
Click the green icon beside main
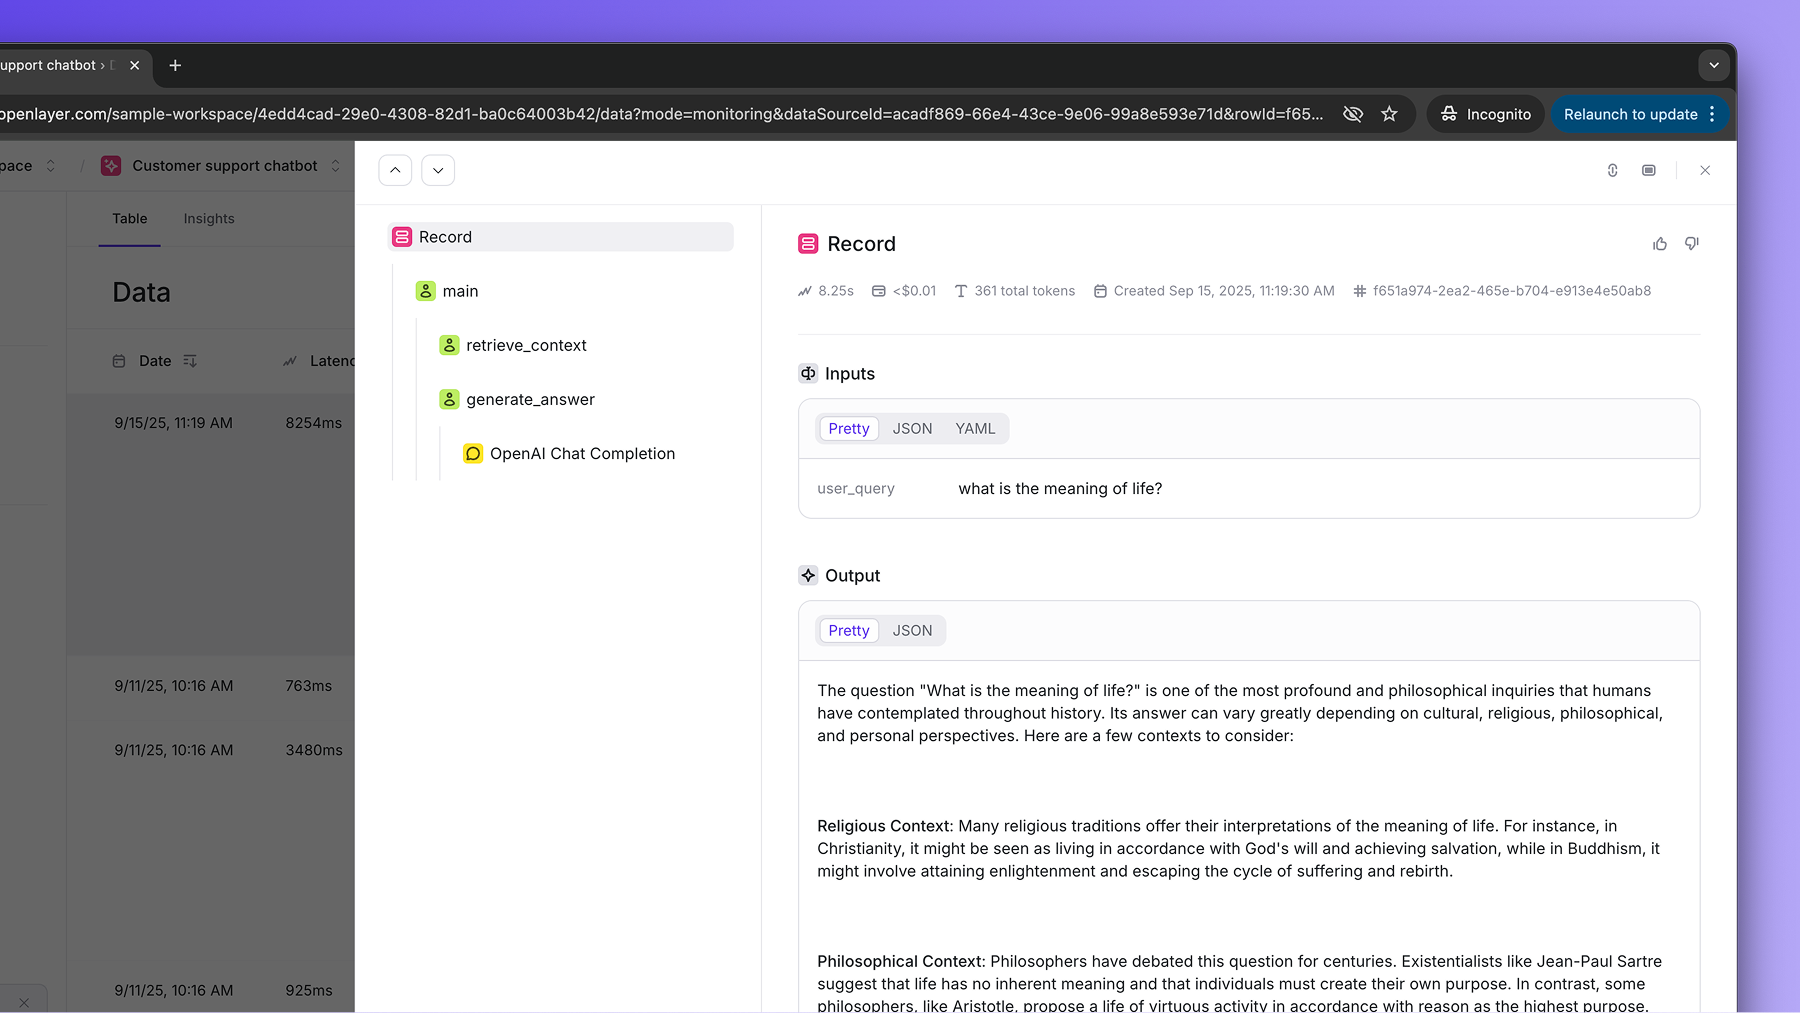(x=426, y=291)
